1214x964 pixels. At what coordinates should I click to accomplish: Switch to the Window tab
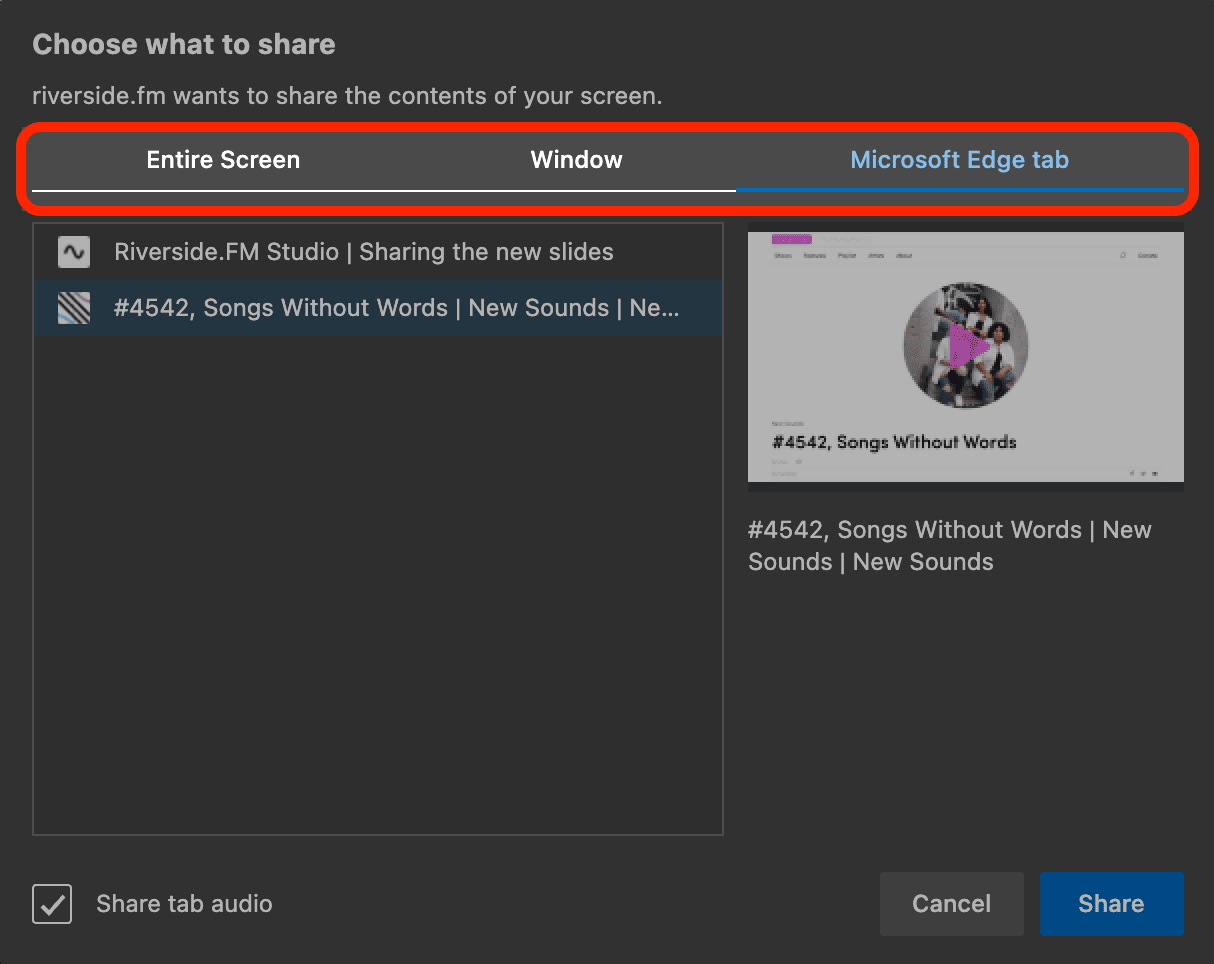pos(577,160)
